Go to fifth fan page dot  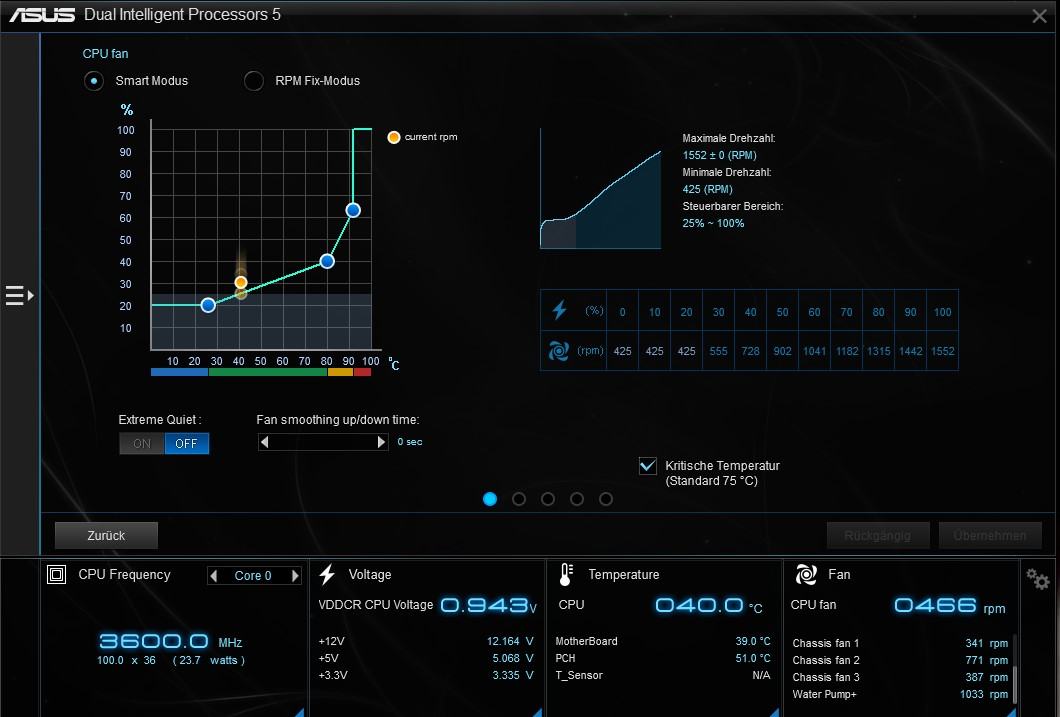[606, 499]
